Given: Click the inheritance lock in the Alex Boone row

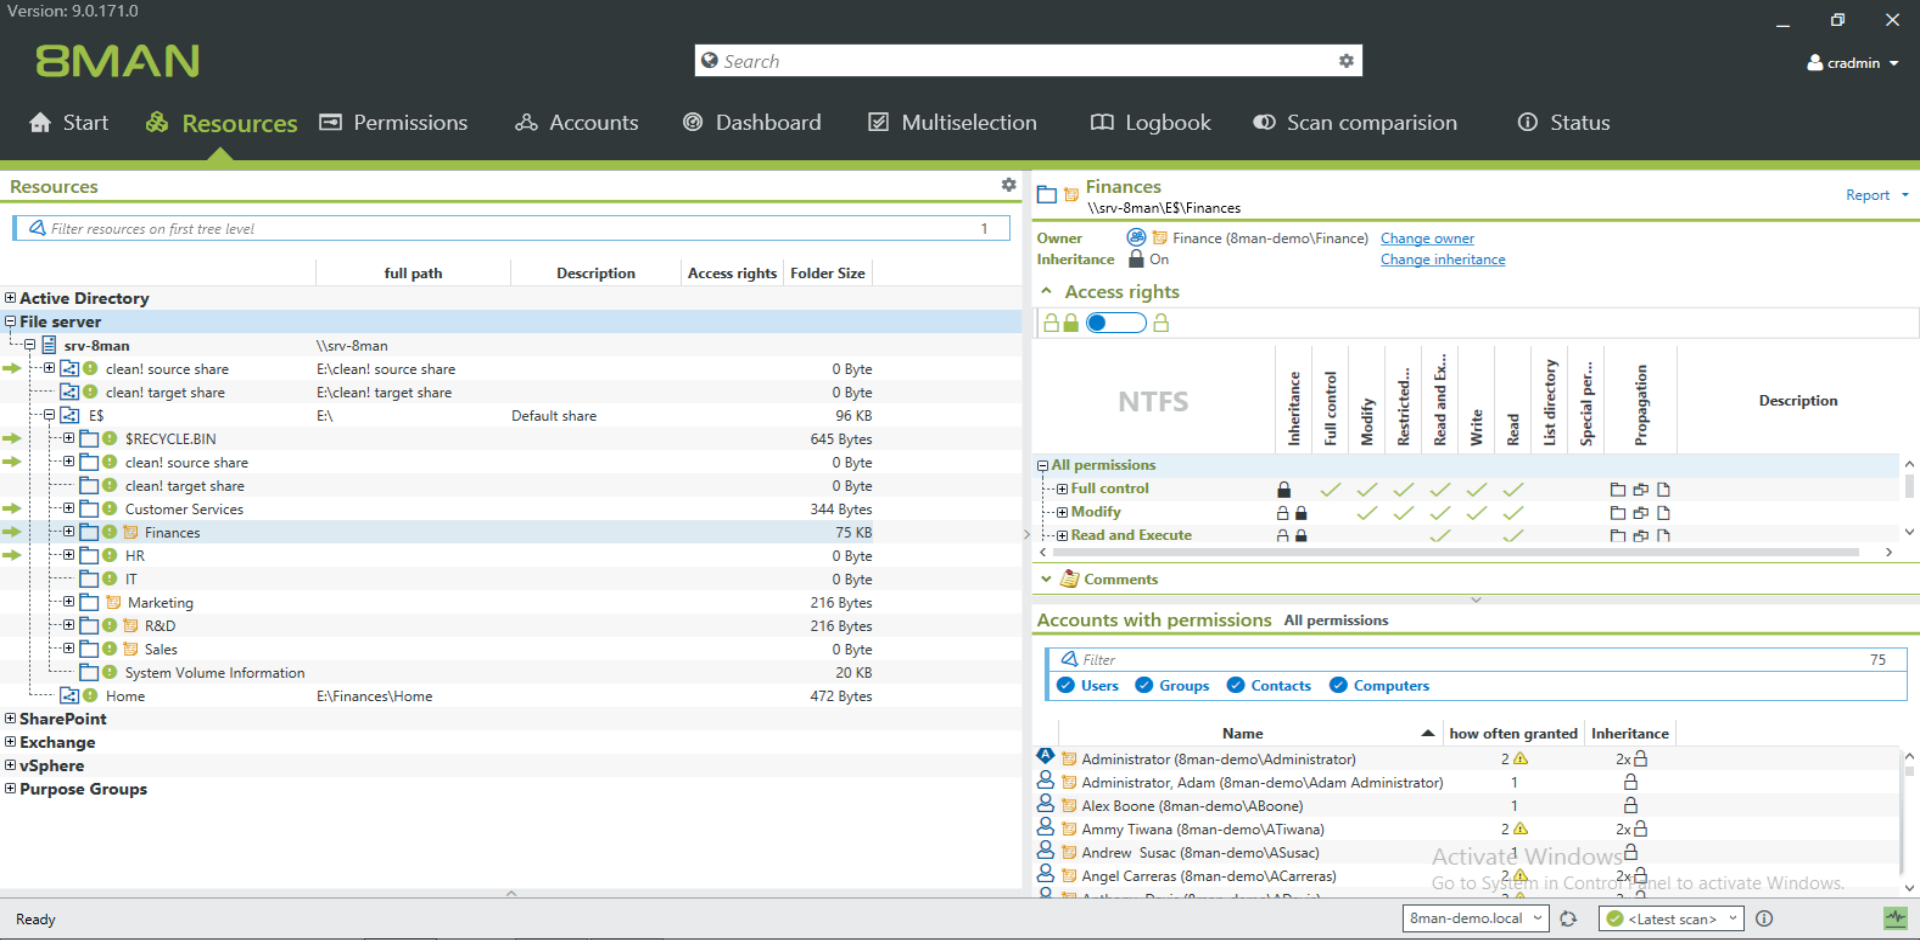Looking at the screenshot, I should 1630,805.
